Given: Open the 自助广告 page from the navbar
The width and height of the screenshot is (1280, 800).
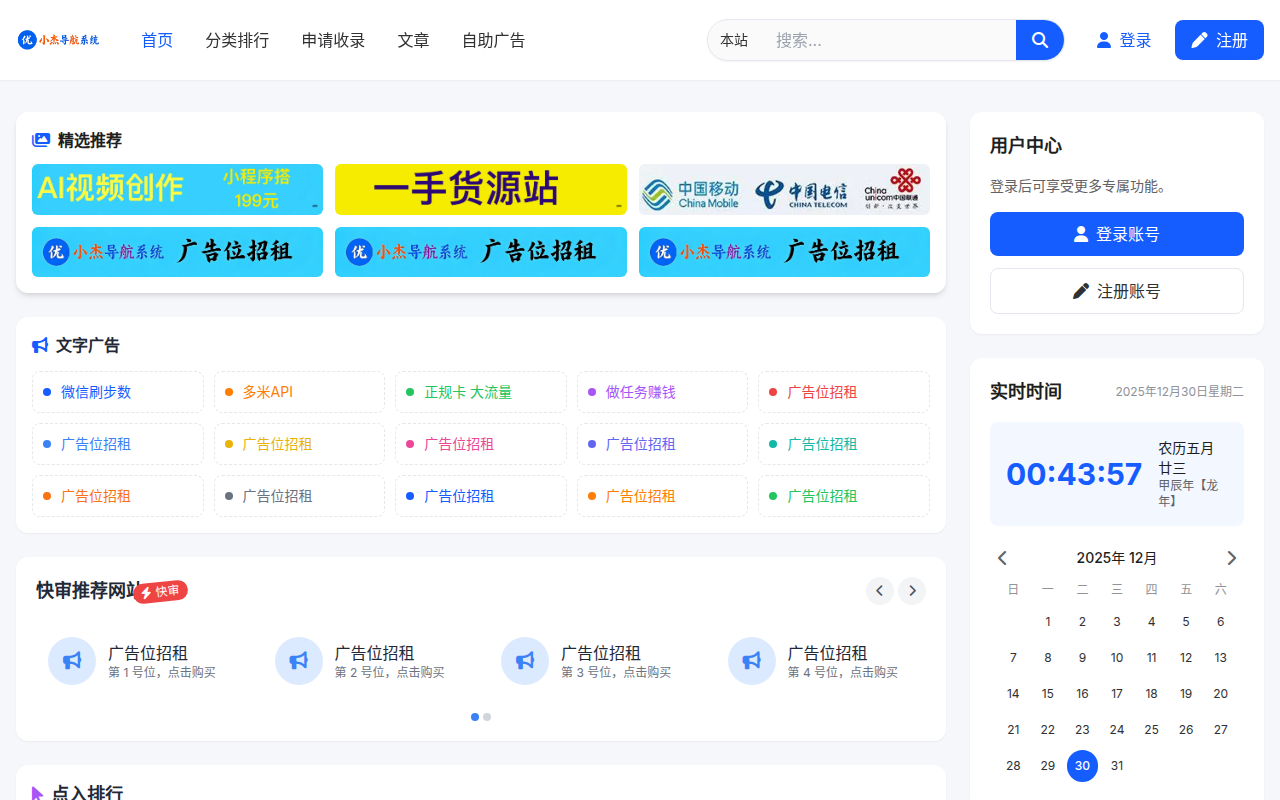Looking at the screenshot, I should [493, 40].
